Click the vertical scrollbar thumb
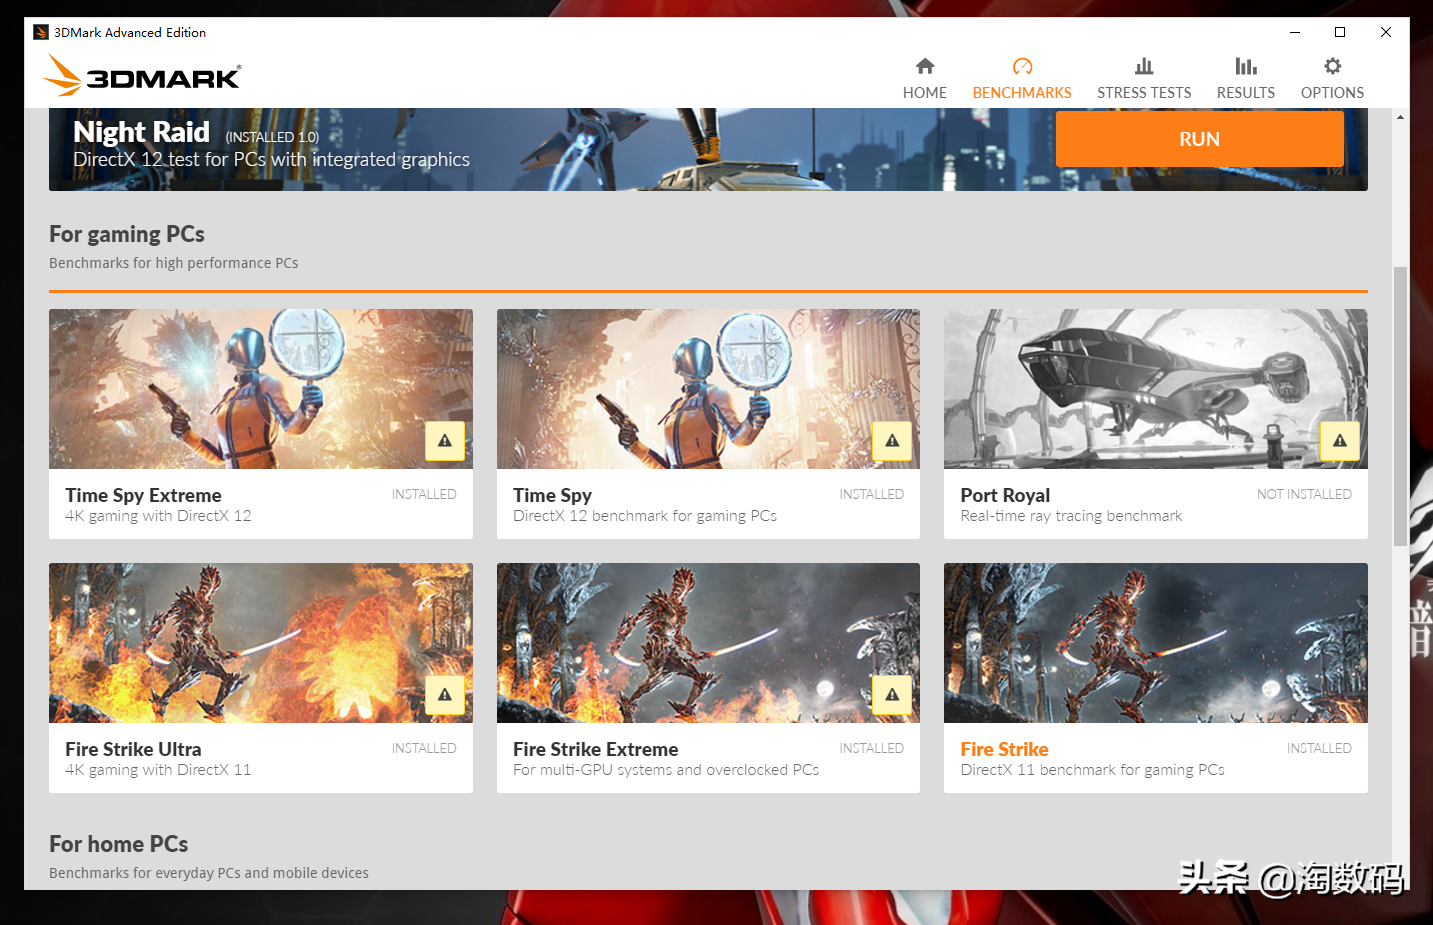This screenshot has height=925, width=1433. [x=1400, y=406]
